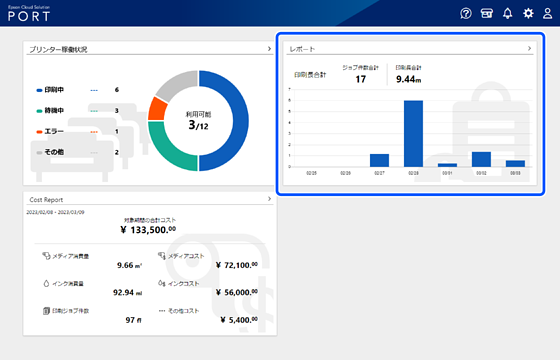This screenshot has width=560, height=360.
Task: Open the user account icon
Action: [548, 14]
